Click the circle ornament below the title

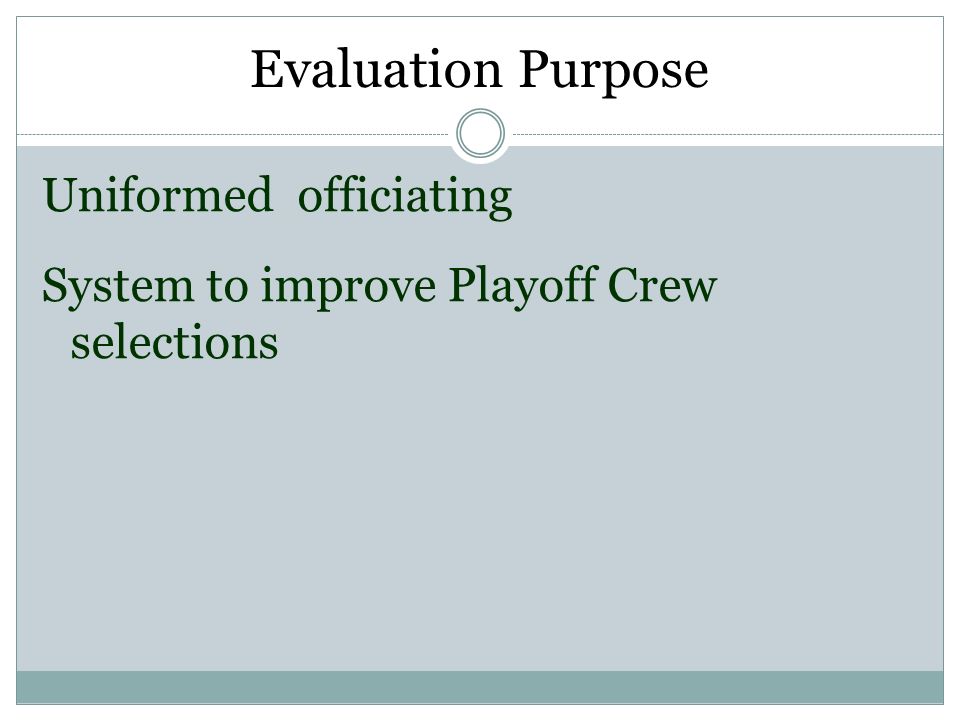[481, 133]
